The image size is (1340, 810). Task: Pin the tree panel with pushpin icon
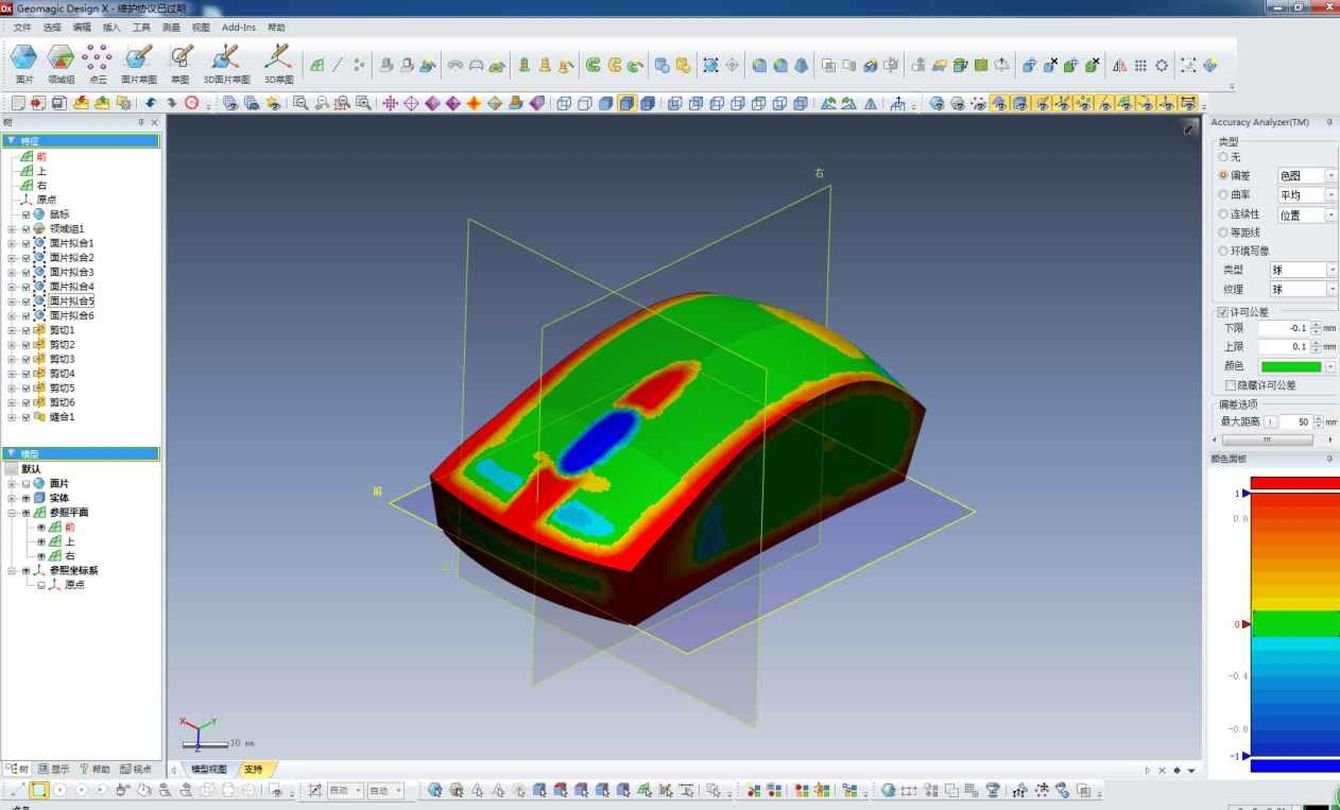click(x=141, y=122)
